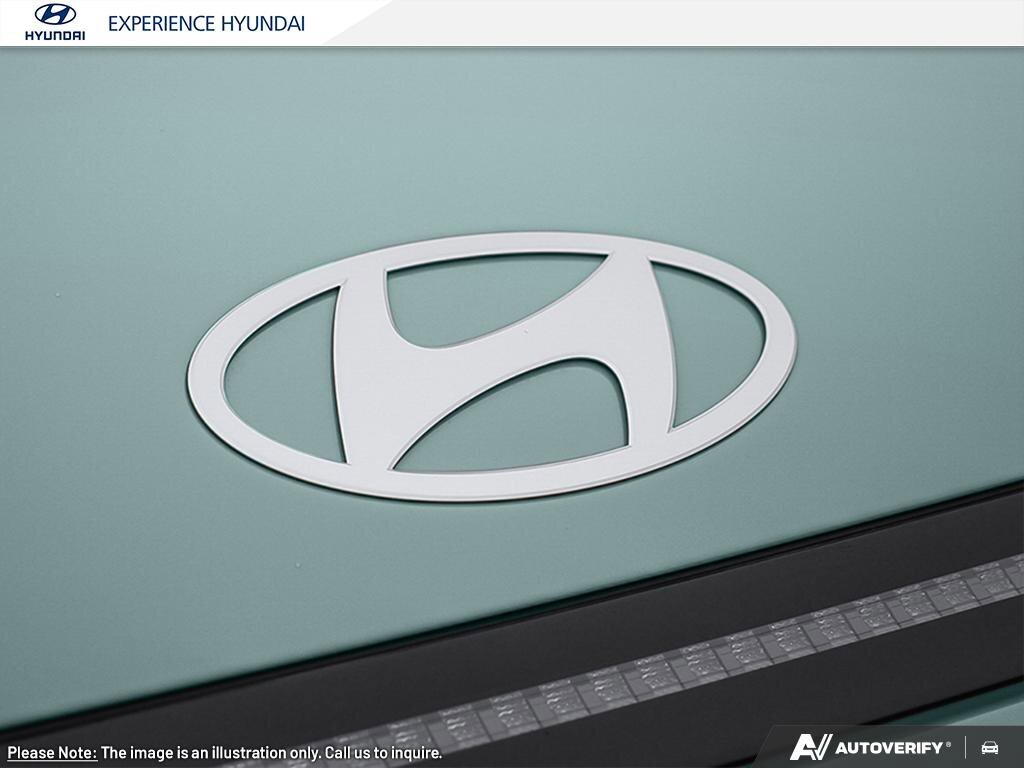Click the AutoVerify AV logo mark
This screenshot has width=1024, height=768.
coord(810,747)
